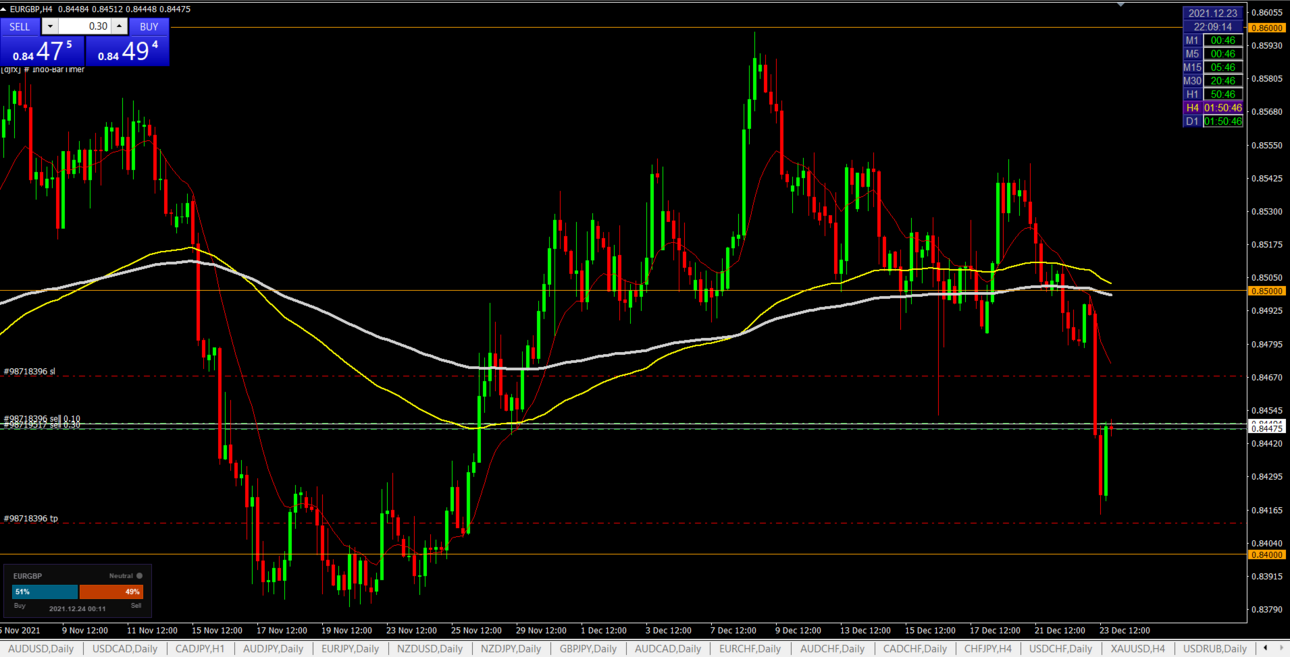Image resolution: width=1290 pixels, height=657 pixels.
Task: Hit the BUY one-click trading button
Action: coord(148,27)
